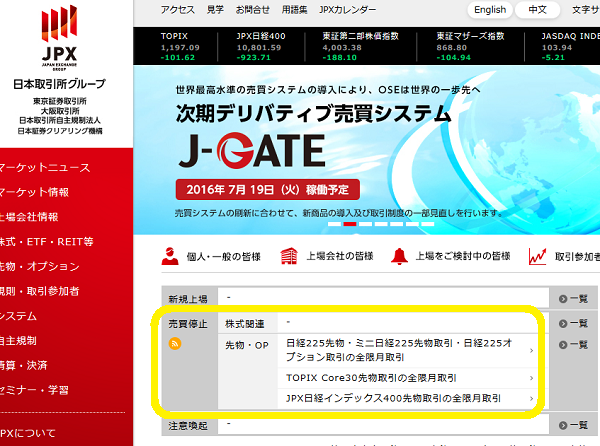Open the アクセス page

click(x=178, y=10)
